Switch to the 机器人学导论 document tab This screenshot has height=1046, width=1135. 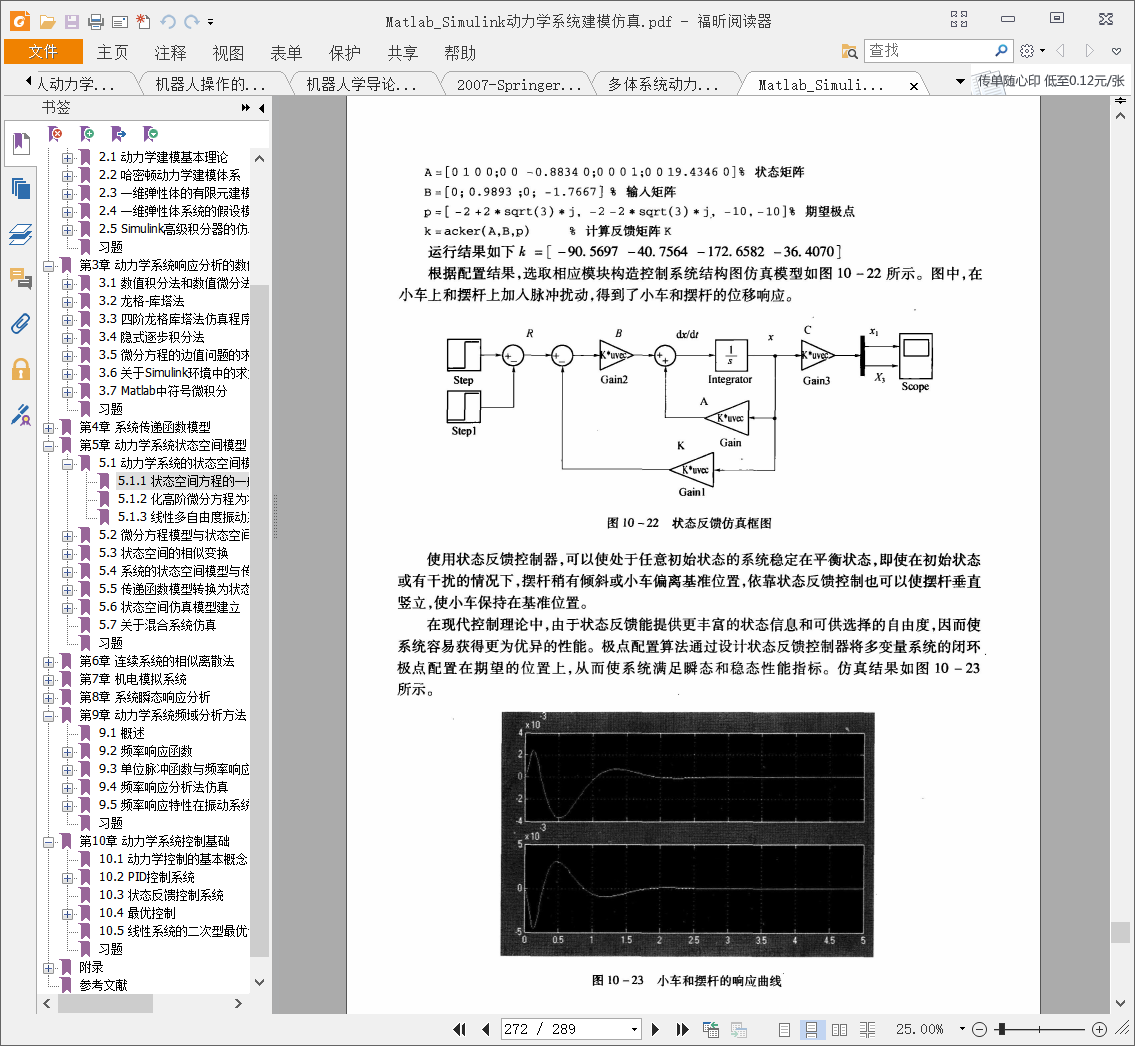(361, 85)
